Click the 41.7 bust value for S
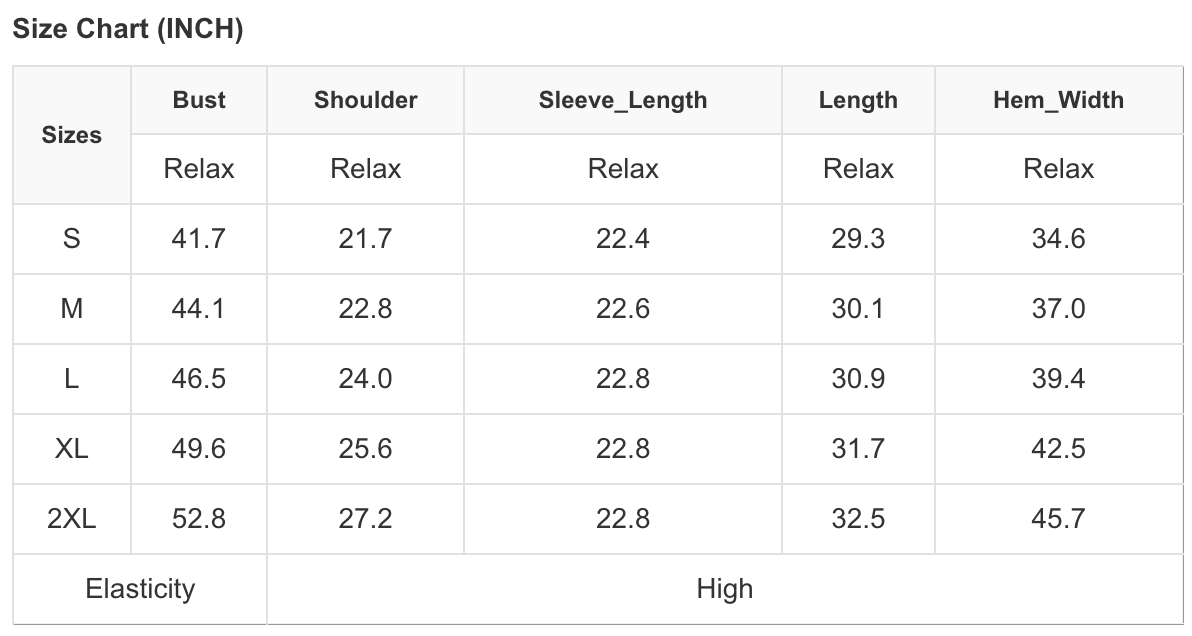 tap(199, 239)
